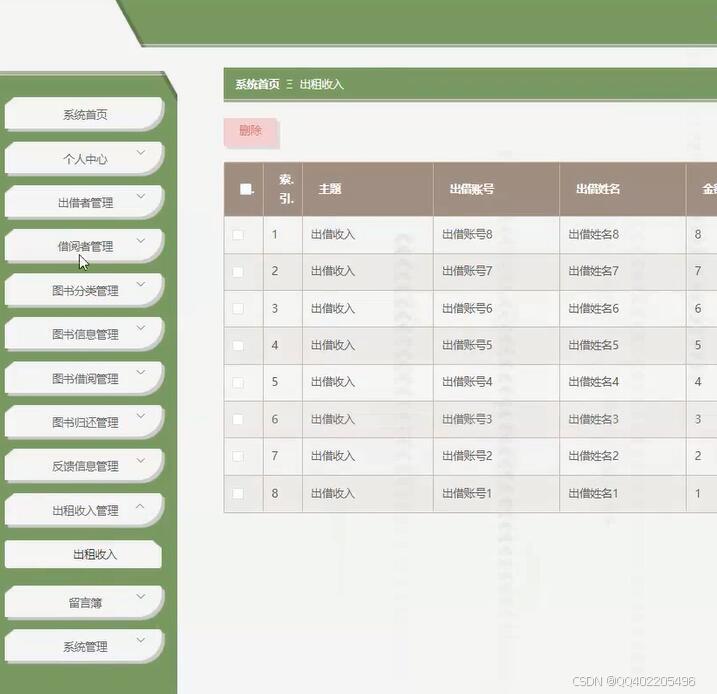This screenshot has height=694, width=717.
Task: Open the 图书信息管理 sidebar menu
Action: 84,334
